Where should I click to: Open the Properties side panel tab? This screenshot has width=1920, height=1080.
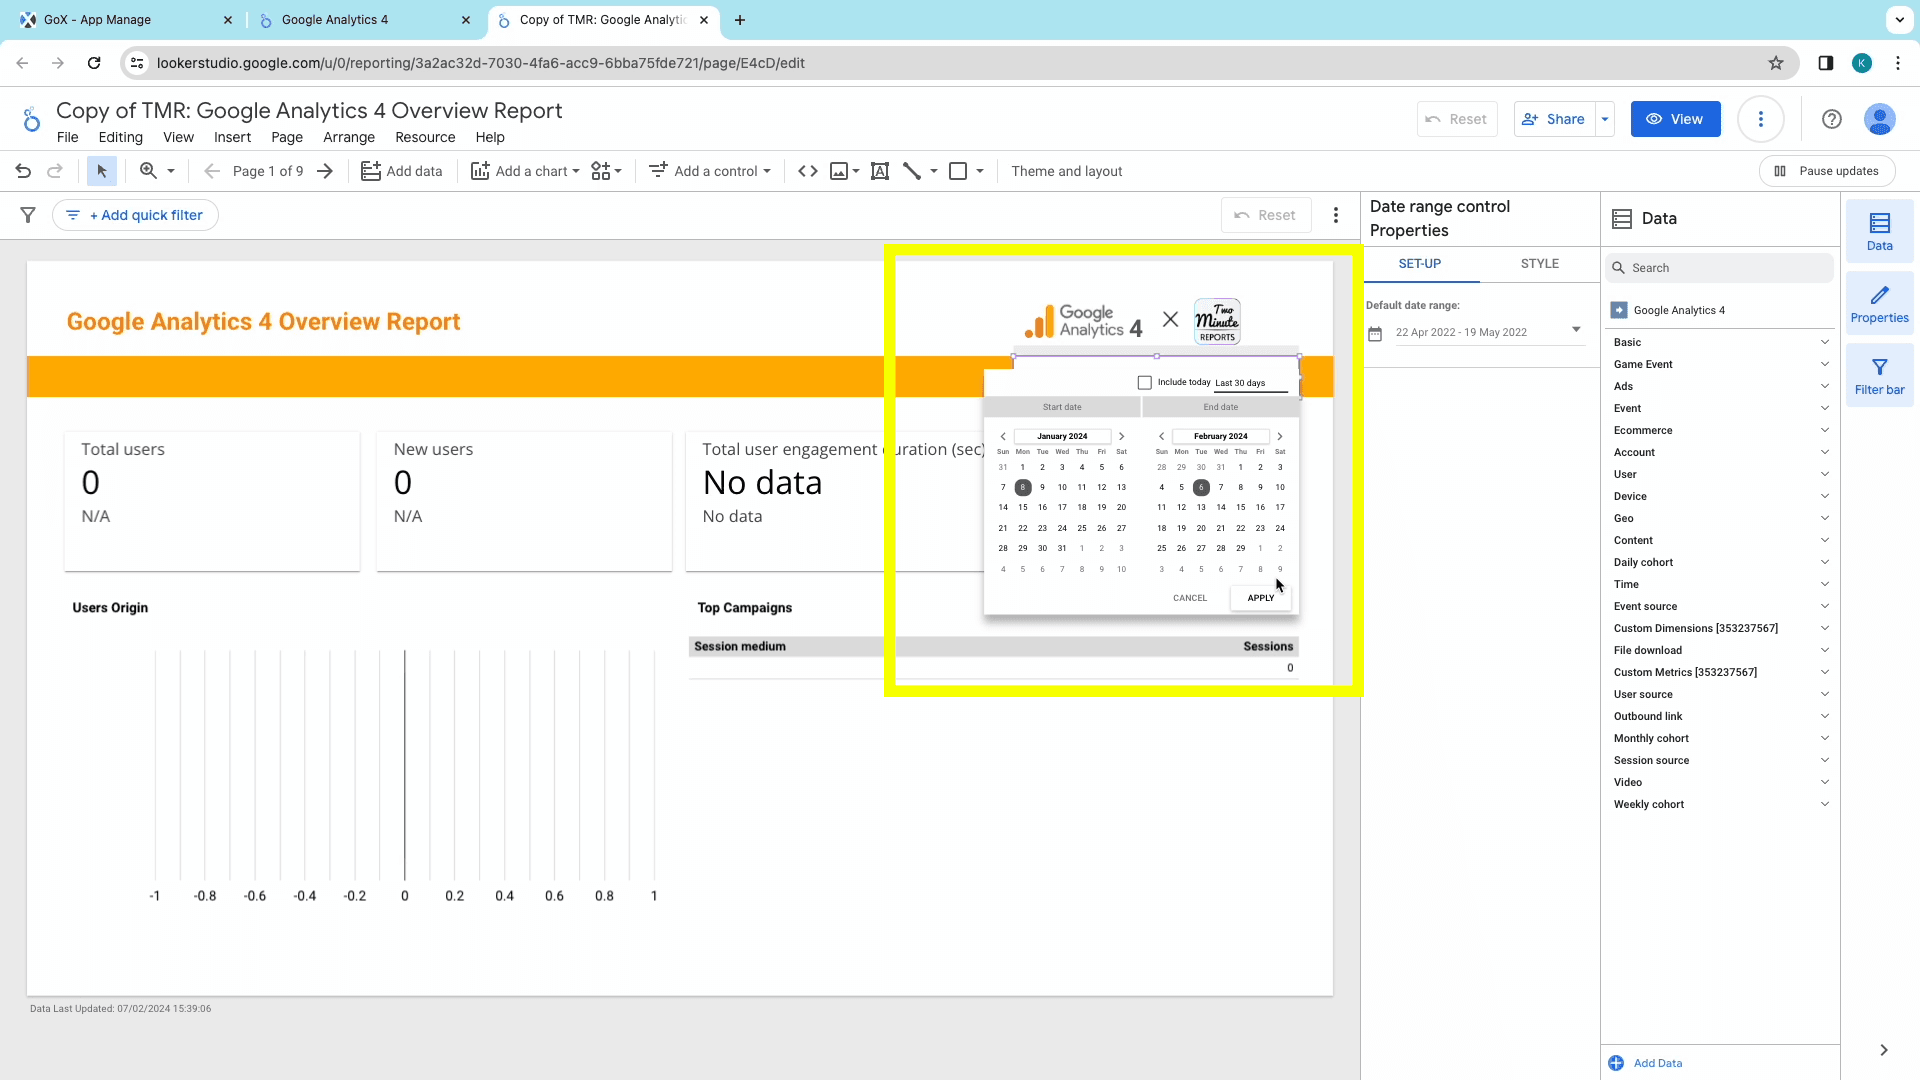point(1880,303)
